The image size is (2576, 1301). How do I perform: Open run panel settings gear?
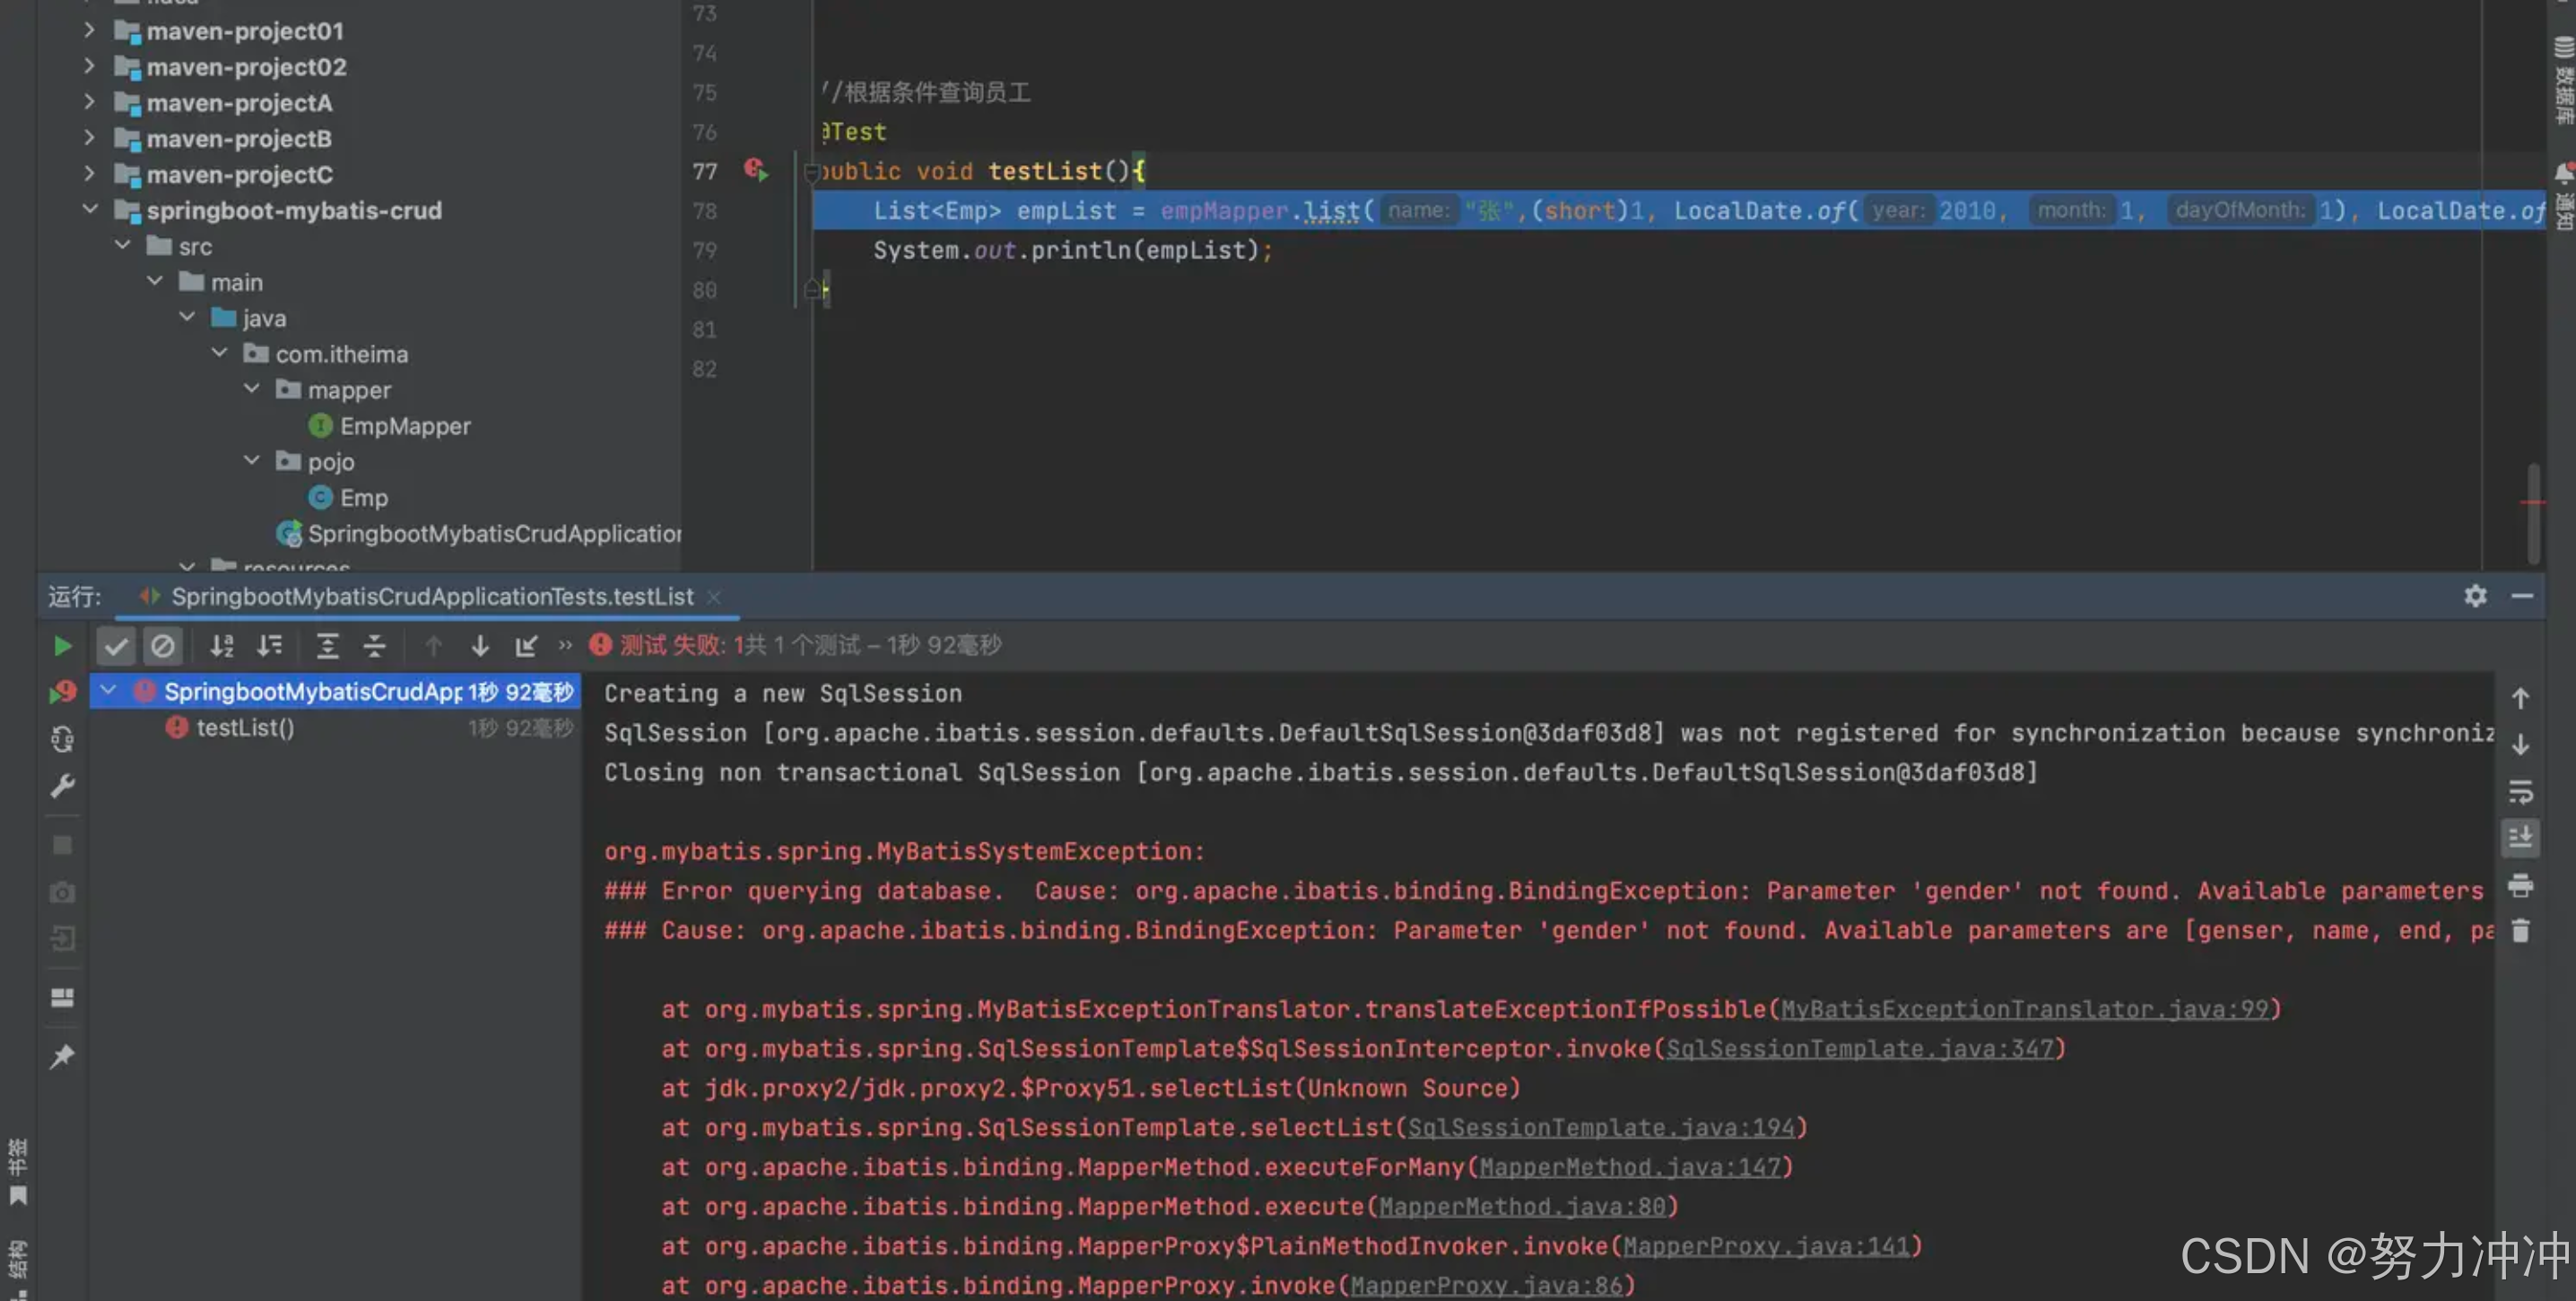click(x=2475, y=596)
